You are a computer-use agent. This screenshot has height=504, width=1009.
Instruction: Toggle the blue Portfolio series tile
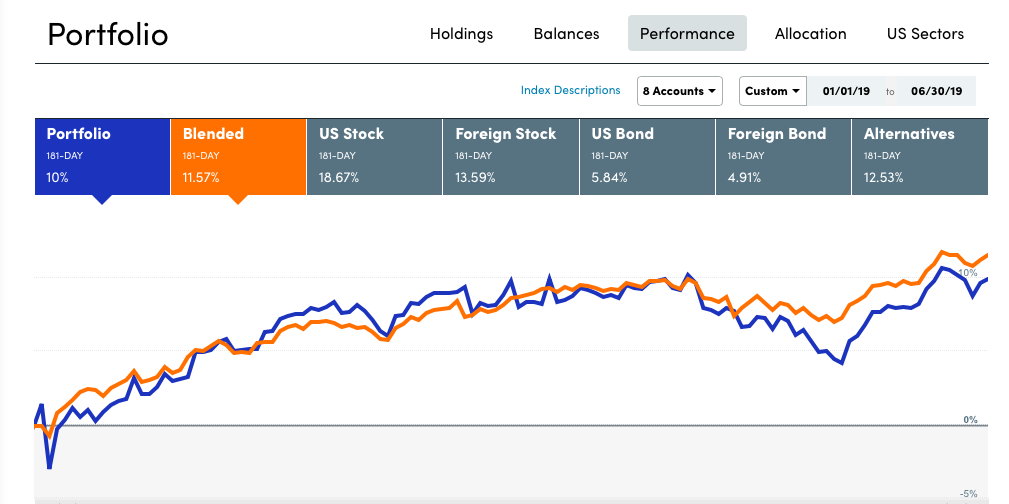[x=102, y=156]
